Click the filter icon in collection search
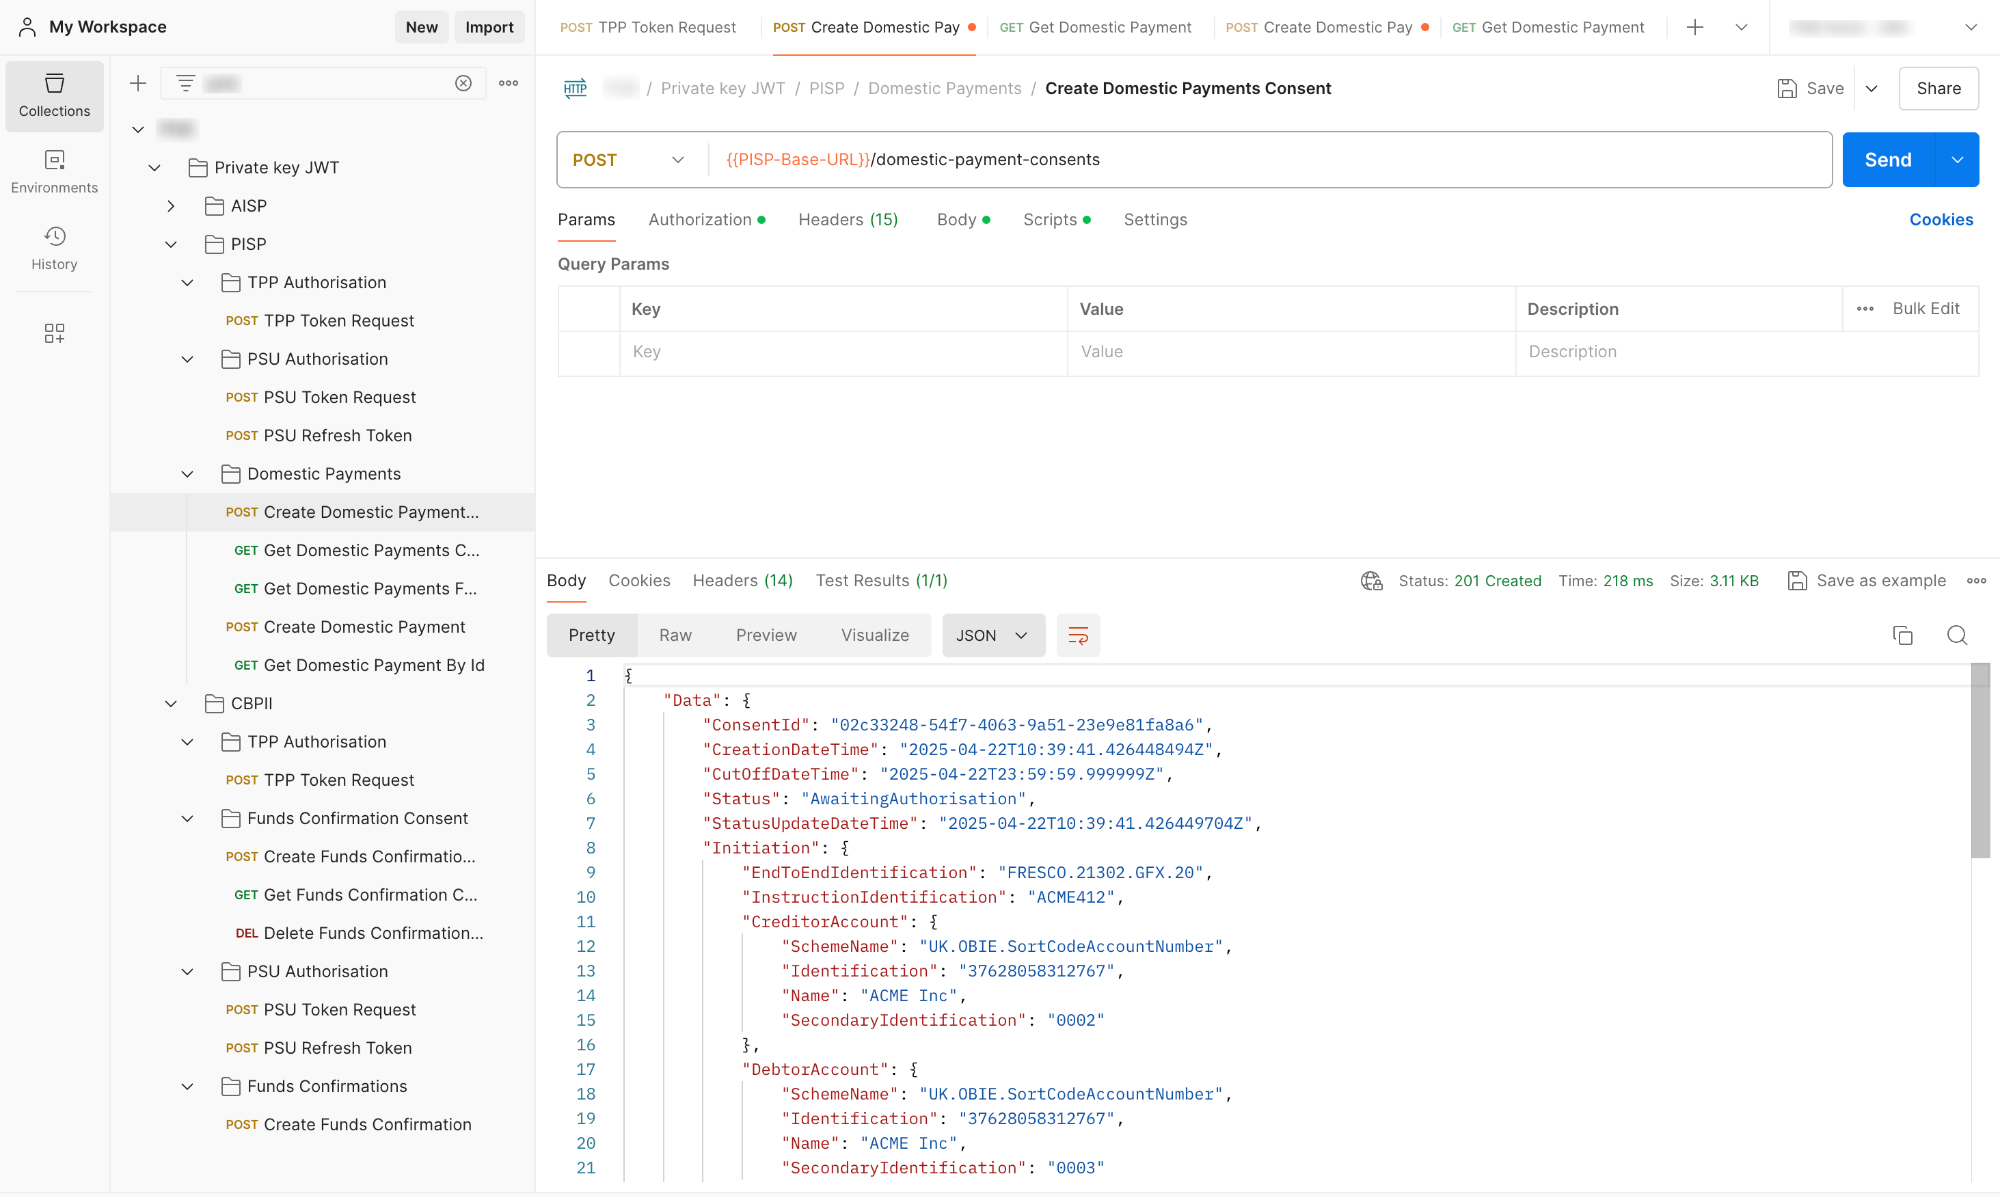Screen dimensions: 2000x1197 tap(185, 83)
